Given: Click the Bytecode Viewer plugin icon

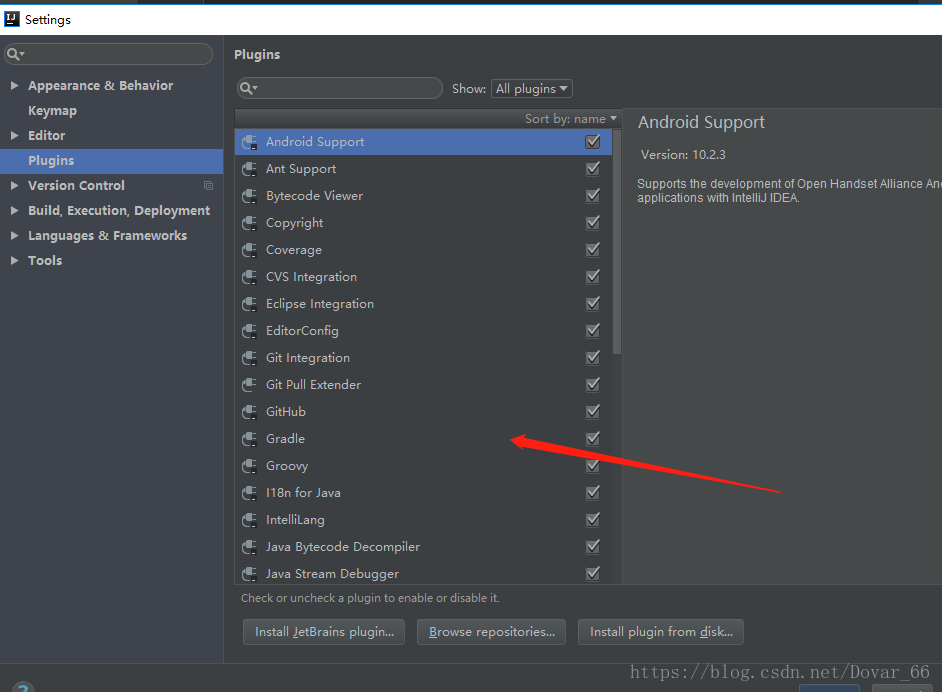Looking at the screenshot, I should pyautogui.click(x=249, y=196).
